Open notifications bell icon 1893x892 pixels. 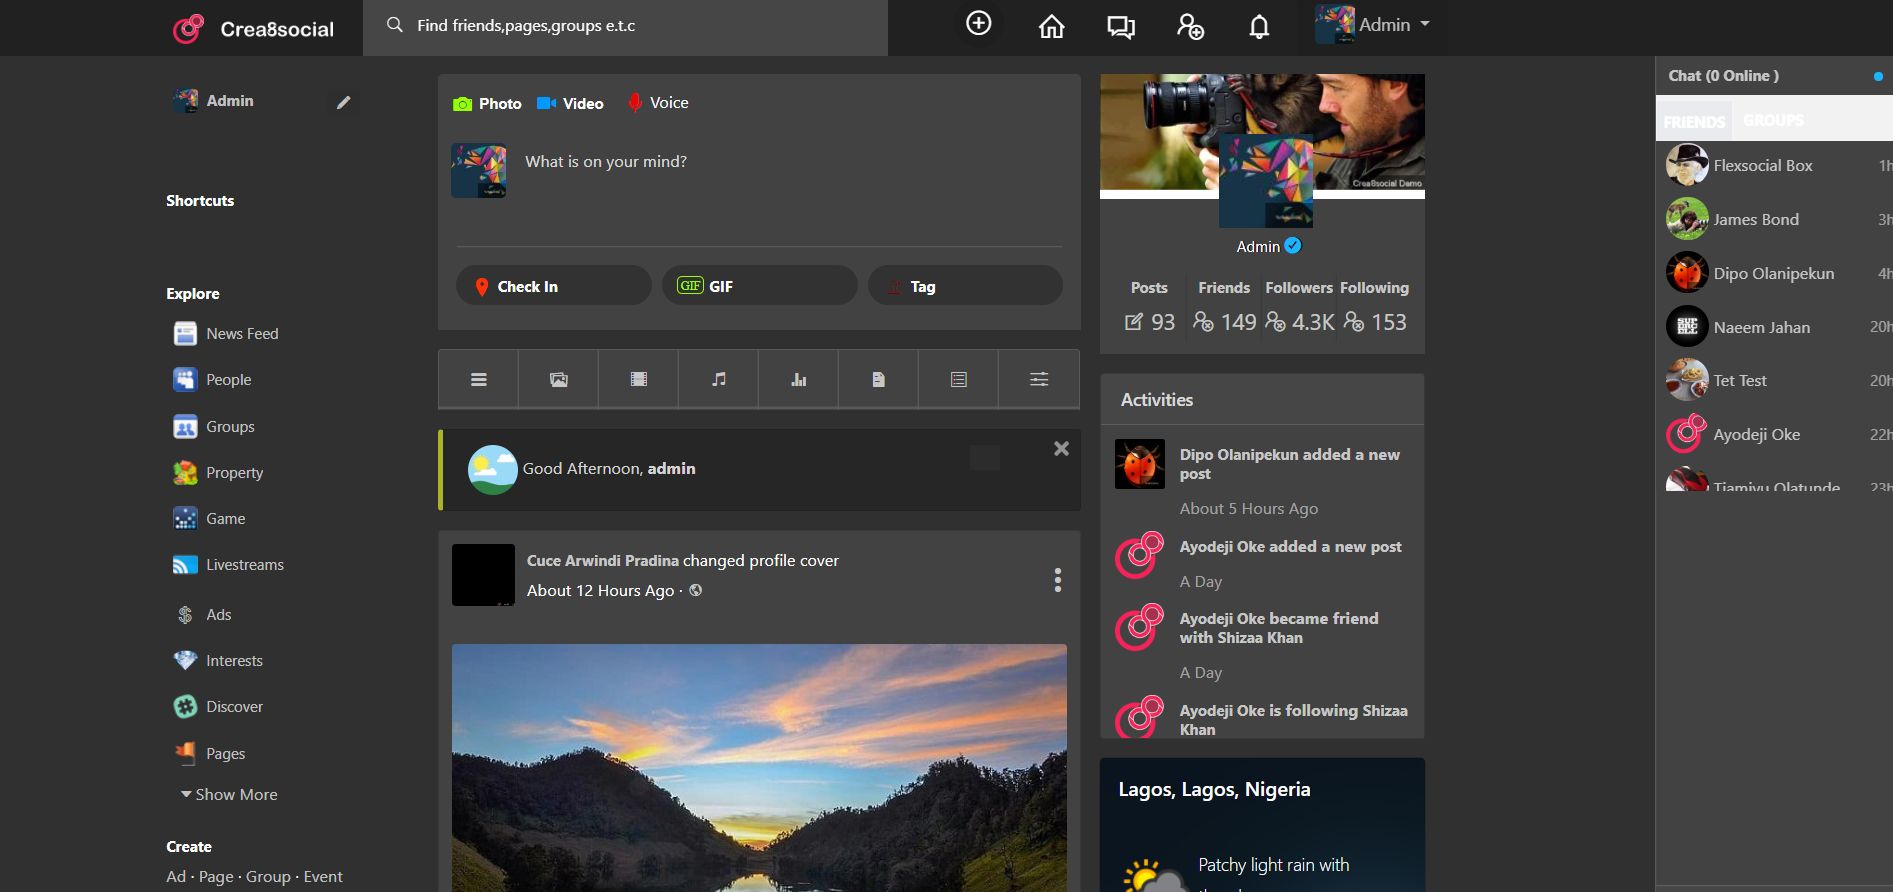pyautogui.click(x=1259, y=27)
